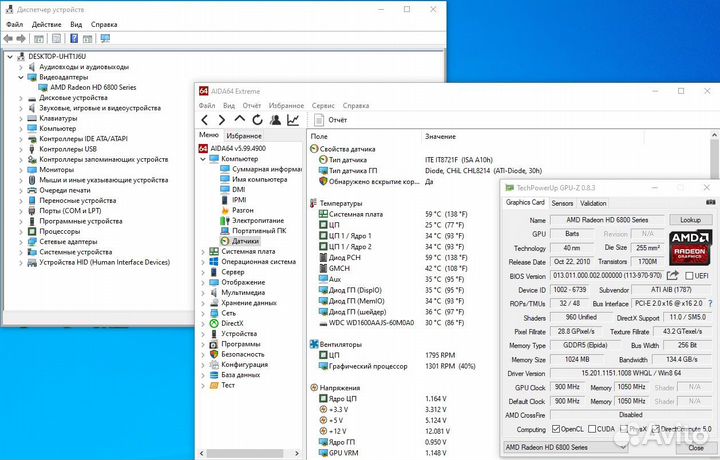Click the GPU-Z bus interface question mark
Viewport: 720px width, 460px height.
710,303
